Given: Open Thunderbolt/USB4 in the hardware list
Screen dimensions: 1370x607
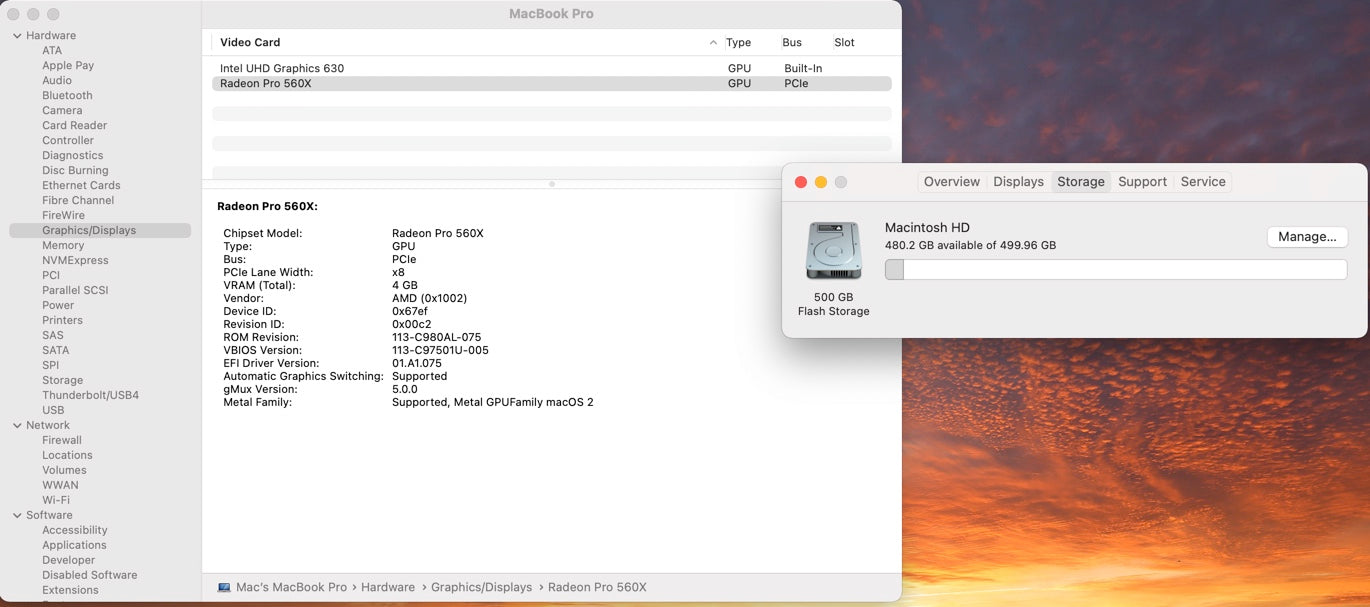Looking at the screenshot, I should click(90, 395).
